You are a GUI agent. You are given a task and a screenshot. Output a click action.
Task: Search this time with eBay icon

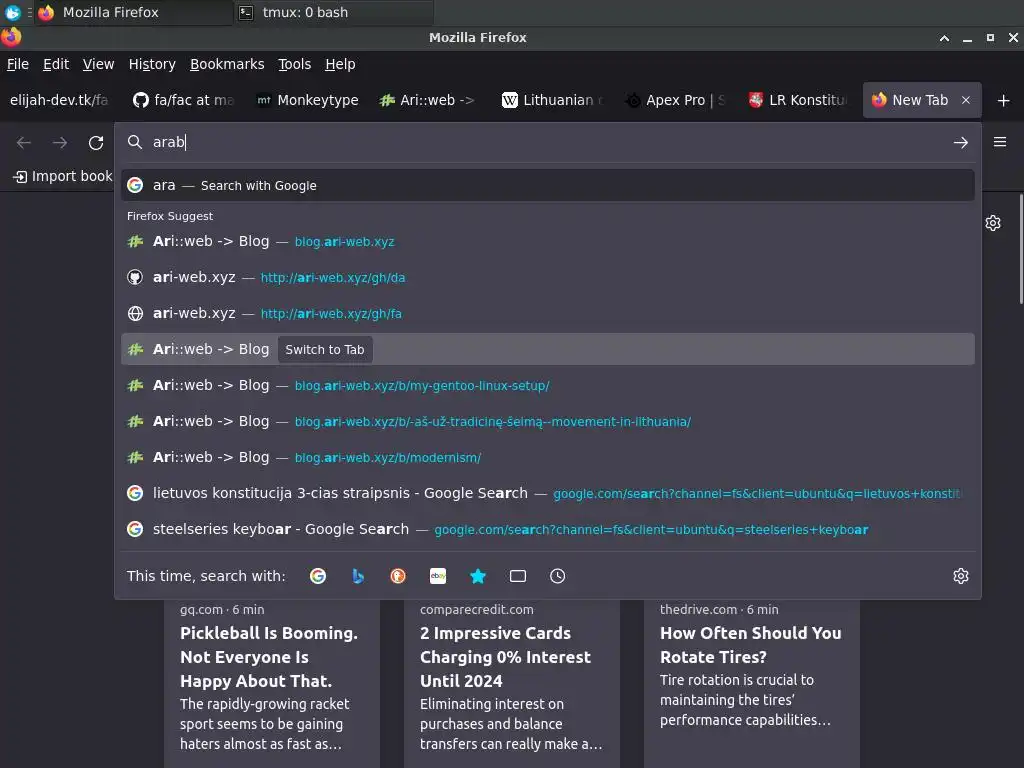(x=438, y=576)
